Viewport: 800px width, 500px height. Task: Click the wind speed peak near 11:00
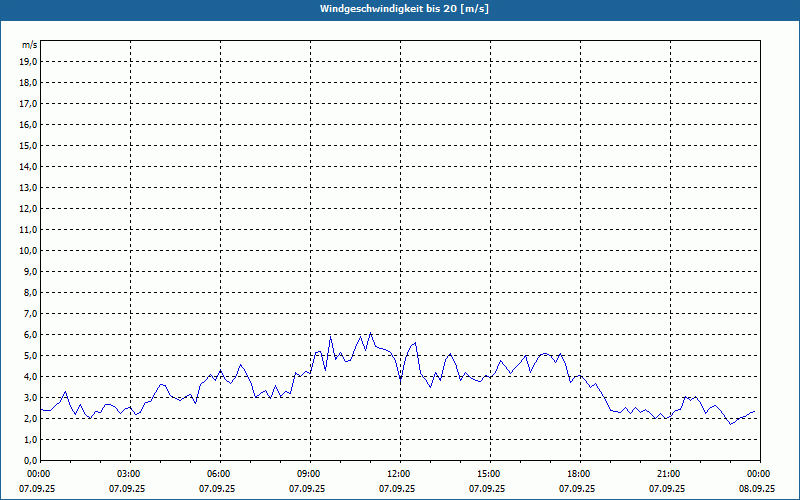point(370,333)
